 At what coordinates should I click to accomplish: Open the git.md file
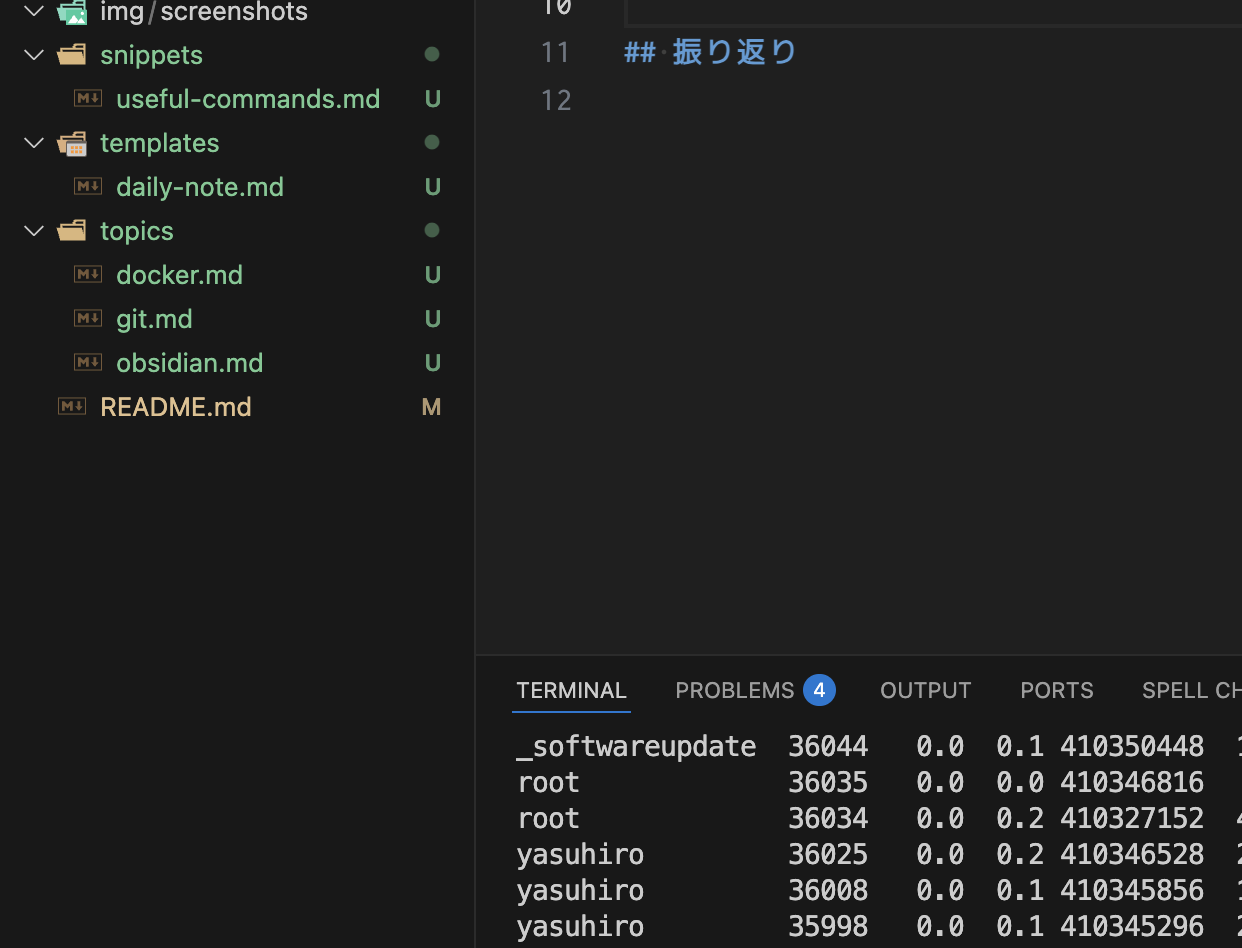tap(154, 318)
